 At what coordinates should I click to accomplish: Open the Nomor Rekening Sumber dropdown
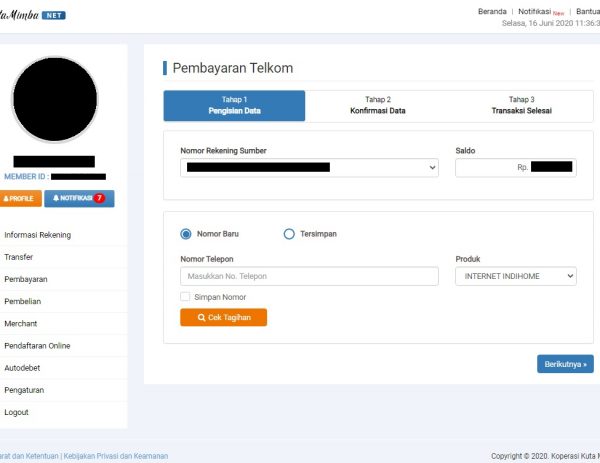pyautogui.click(x=309, y=168)
